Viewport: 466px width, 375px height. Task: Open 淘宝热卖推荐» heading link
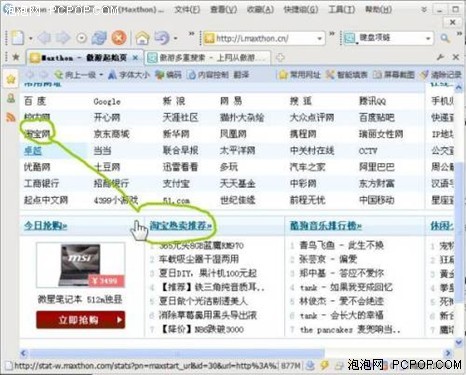(x=180, y=226)
